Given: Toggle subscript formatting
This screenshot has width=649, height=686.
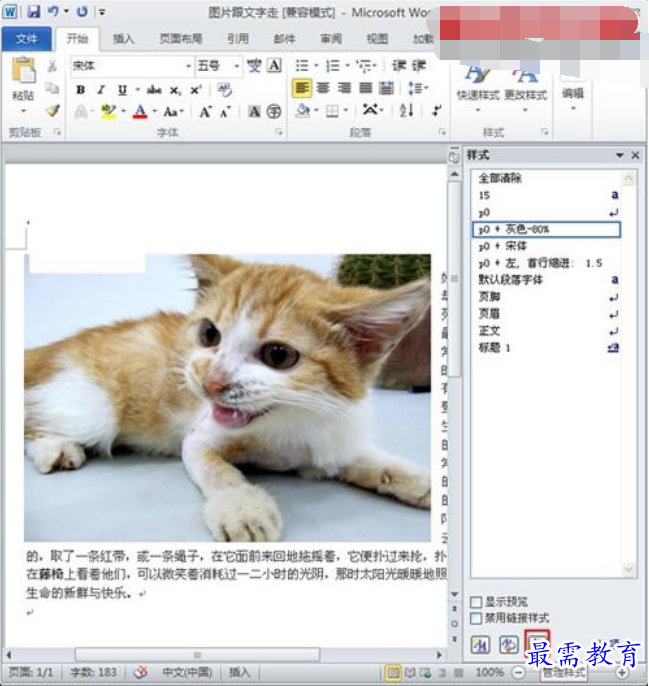Looking at the screenshot, I should (x=175, y=90).
